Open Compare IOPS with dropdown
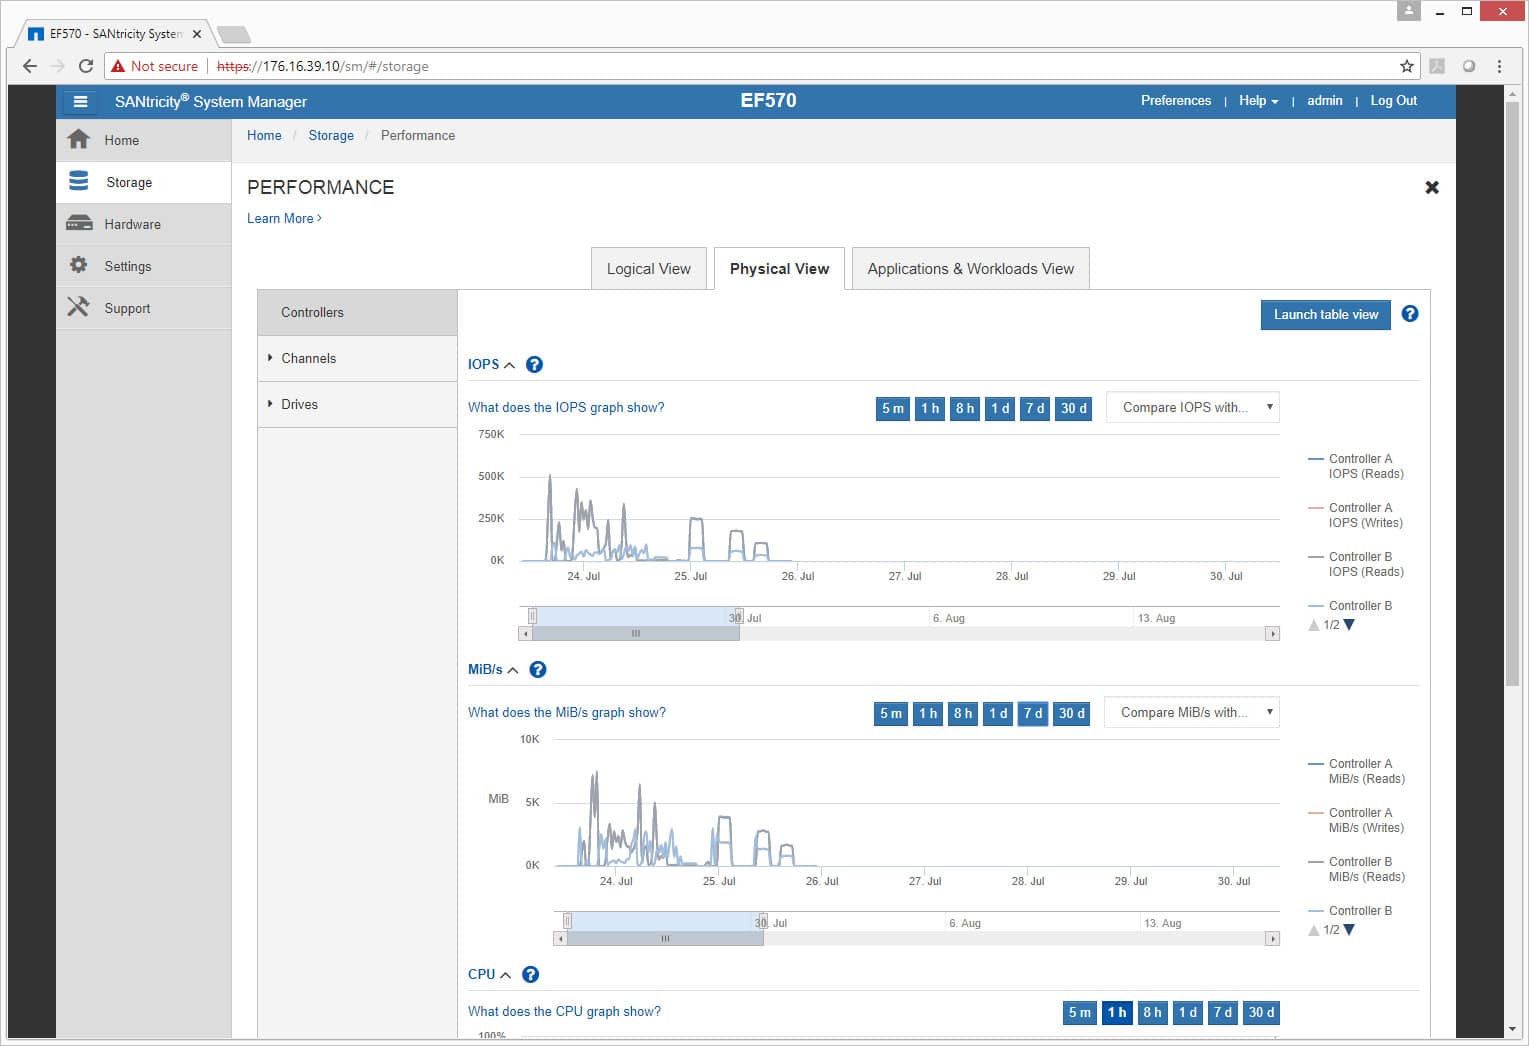 (1193, 407)
